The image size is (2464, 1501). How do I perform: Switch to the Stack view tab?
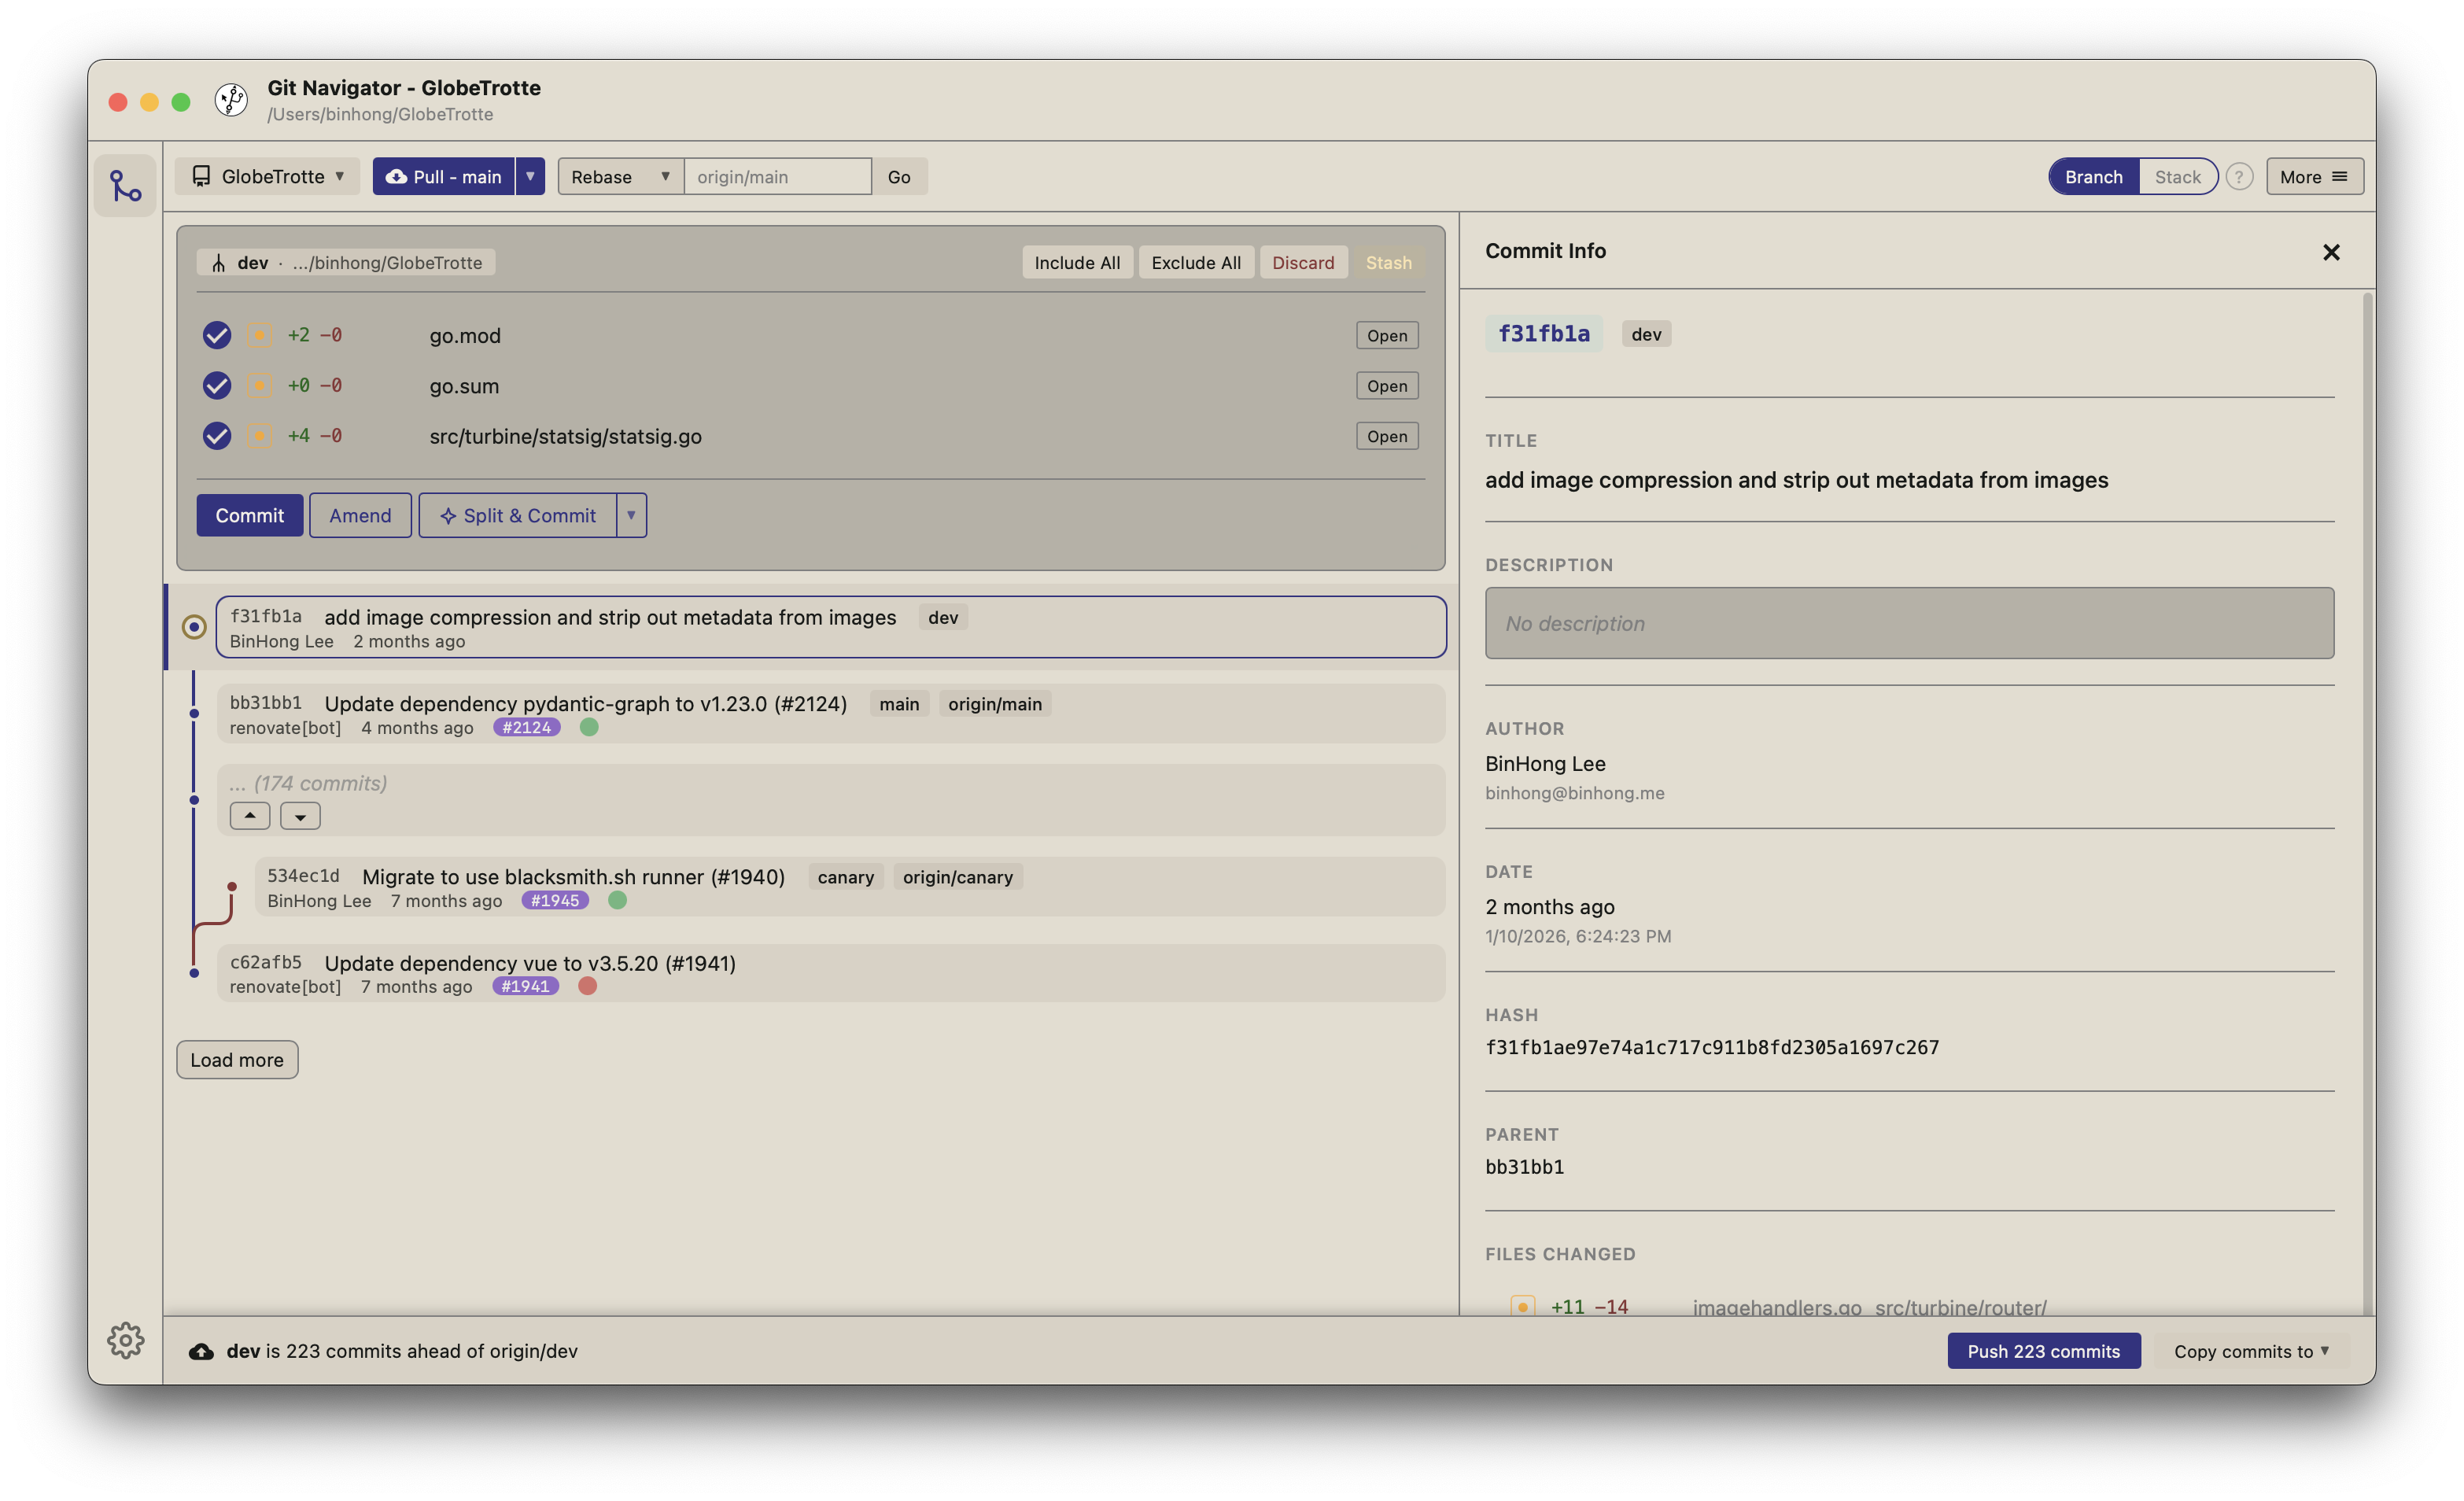(2177, 176)
